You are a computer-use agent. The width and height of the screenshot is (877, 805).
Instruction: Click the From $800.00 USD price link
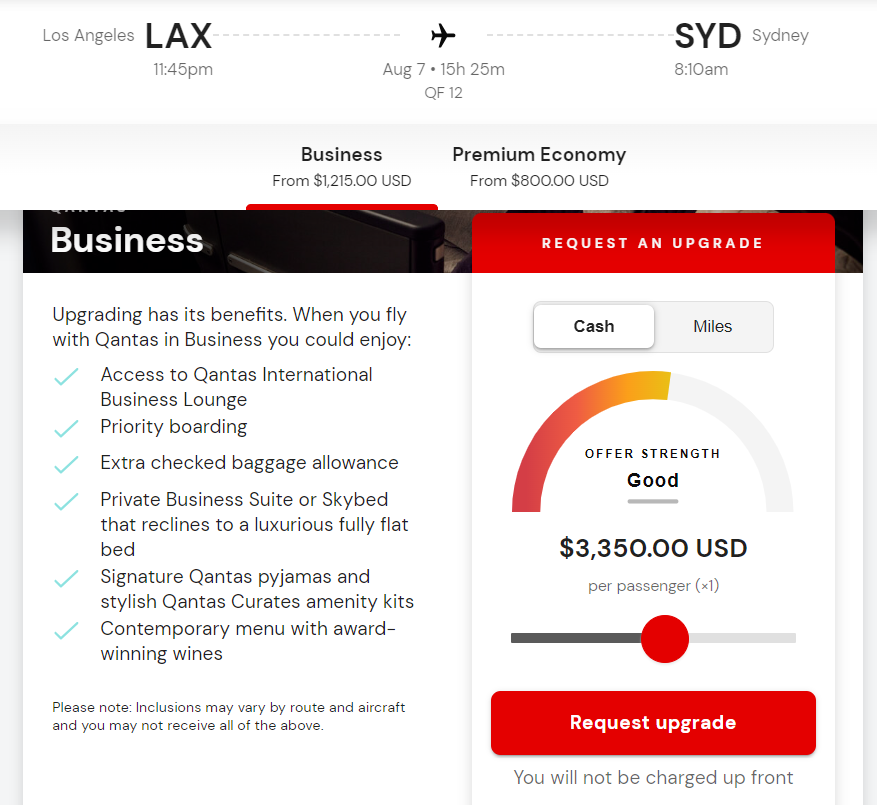[x=539, y=181]
